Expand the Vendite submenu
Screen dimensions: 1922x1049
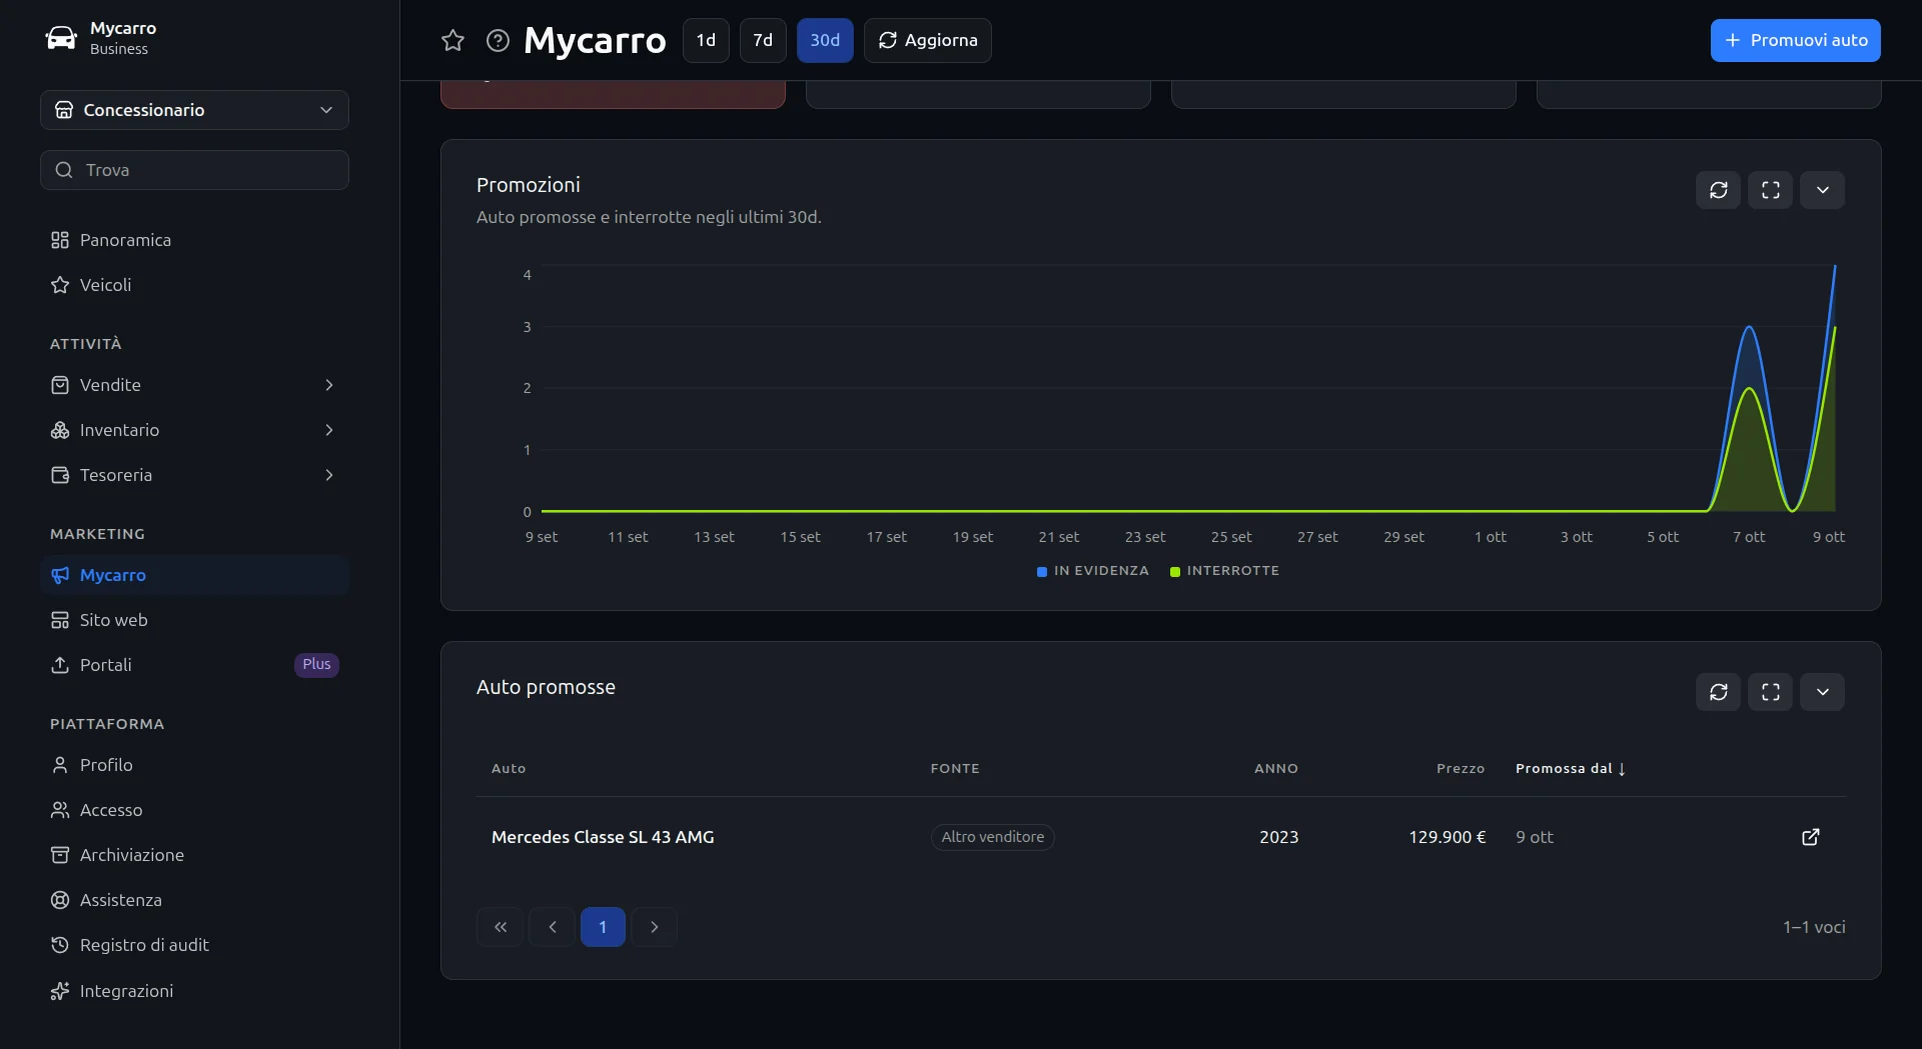click(194, 385)
